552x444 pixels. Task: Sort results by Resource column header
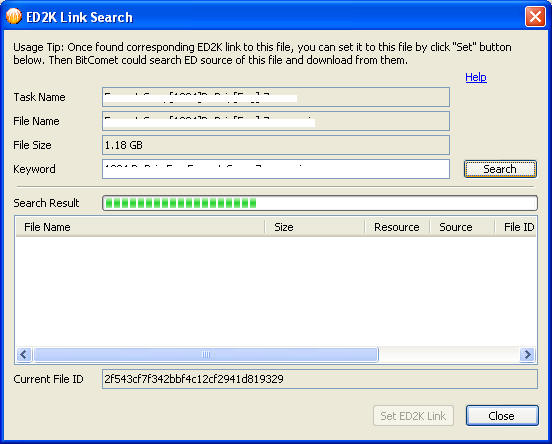click(397, 227)
